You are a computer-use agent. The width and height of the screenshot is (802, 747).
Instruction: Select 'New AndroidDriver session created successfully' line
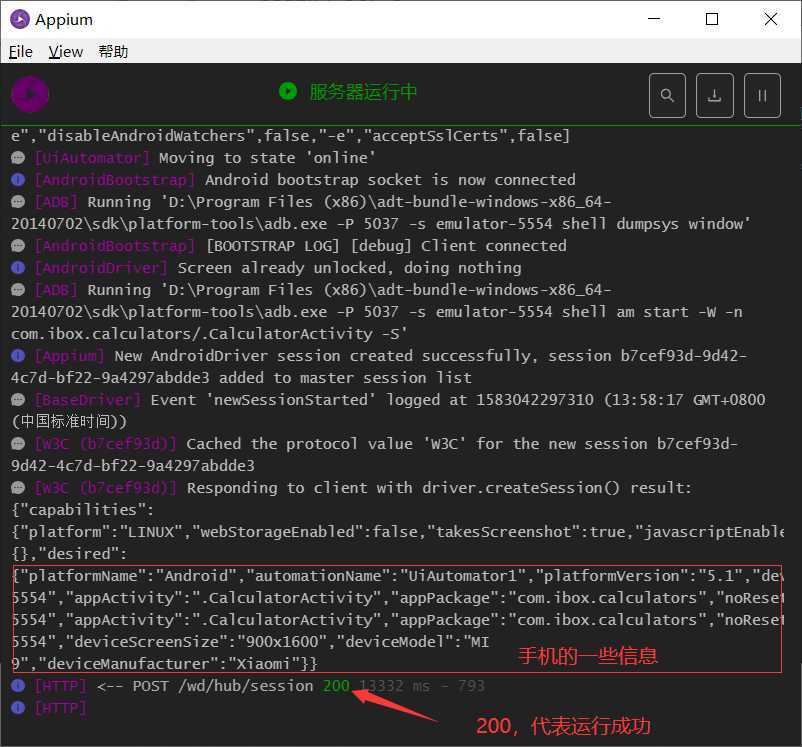click(378, 367)
